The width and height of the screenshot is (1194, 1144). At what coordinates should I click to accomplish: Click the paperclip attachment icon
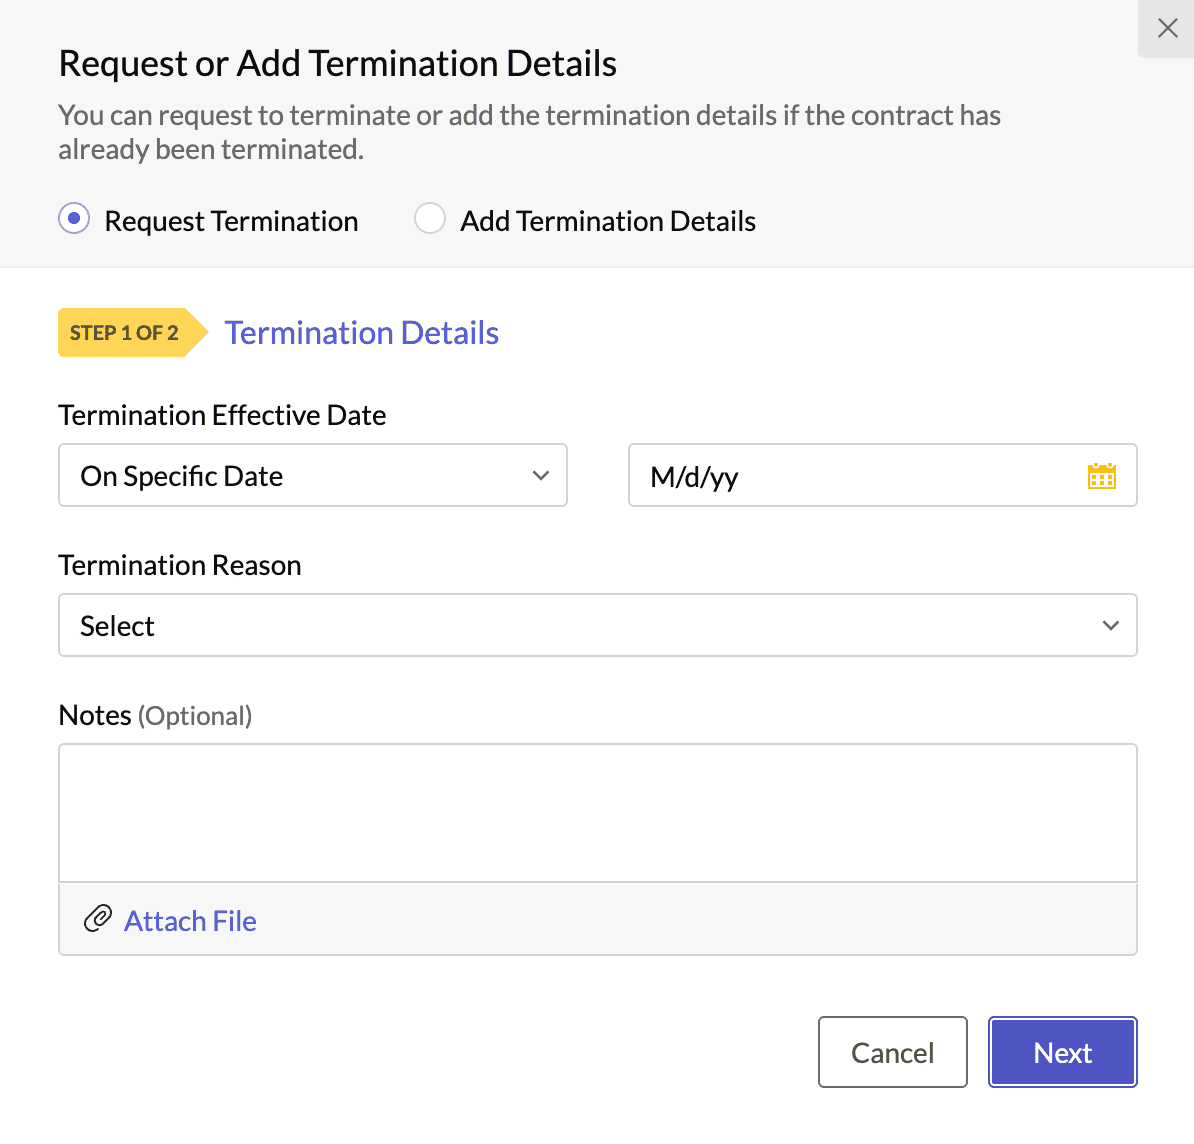(x=97, y=919)
